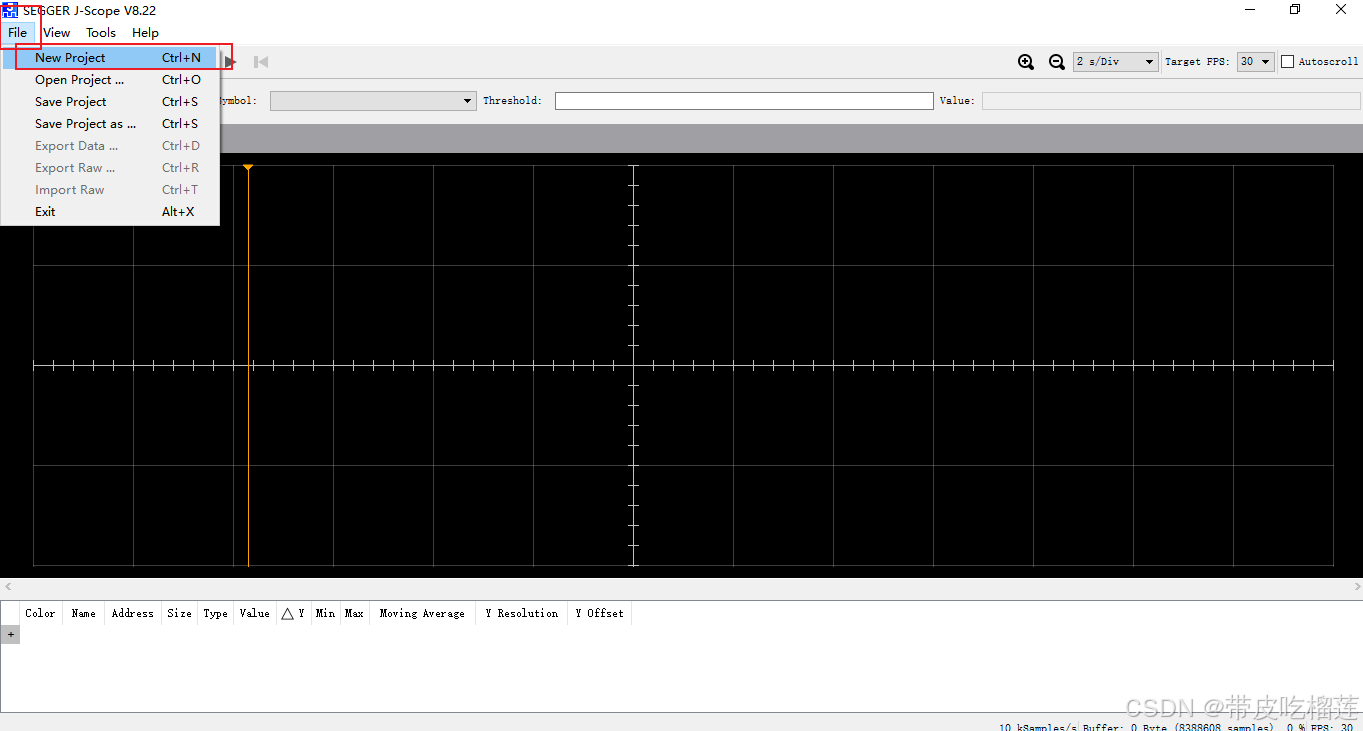Screen dimensions: 1363x731
Task: Select Save Project menu entry
Action: (x=110, y=102)
